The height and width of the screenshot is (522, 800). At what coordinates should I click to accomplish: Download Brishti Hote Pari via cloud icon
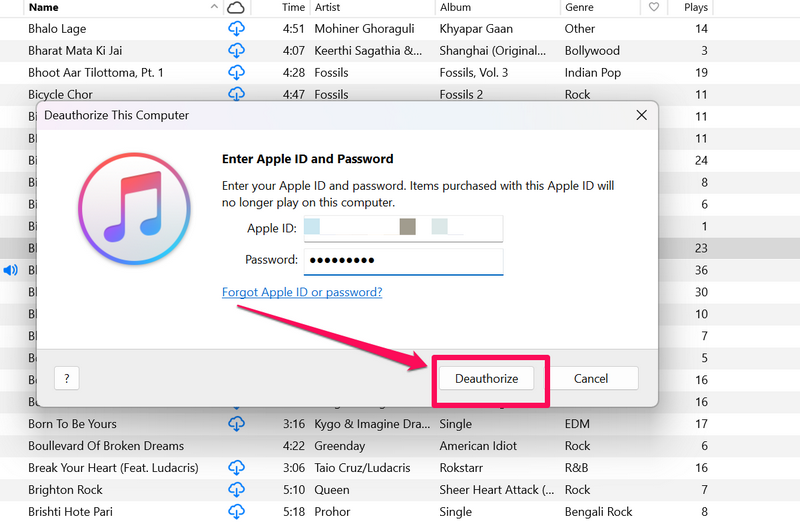tap(236, 511)
